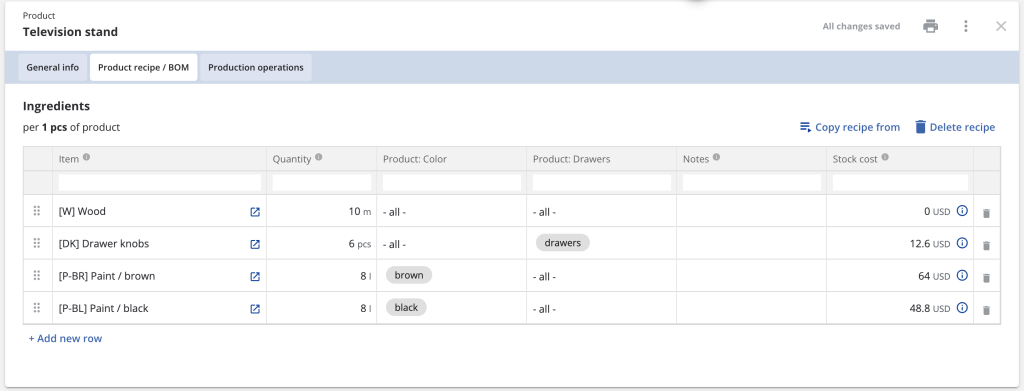Image resolution: width=1024 pixels, height=391 pixels.
Task: Click the Notes column help icon
Action: [716, 157]
